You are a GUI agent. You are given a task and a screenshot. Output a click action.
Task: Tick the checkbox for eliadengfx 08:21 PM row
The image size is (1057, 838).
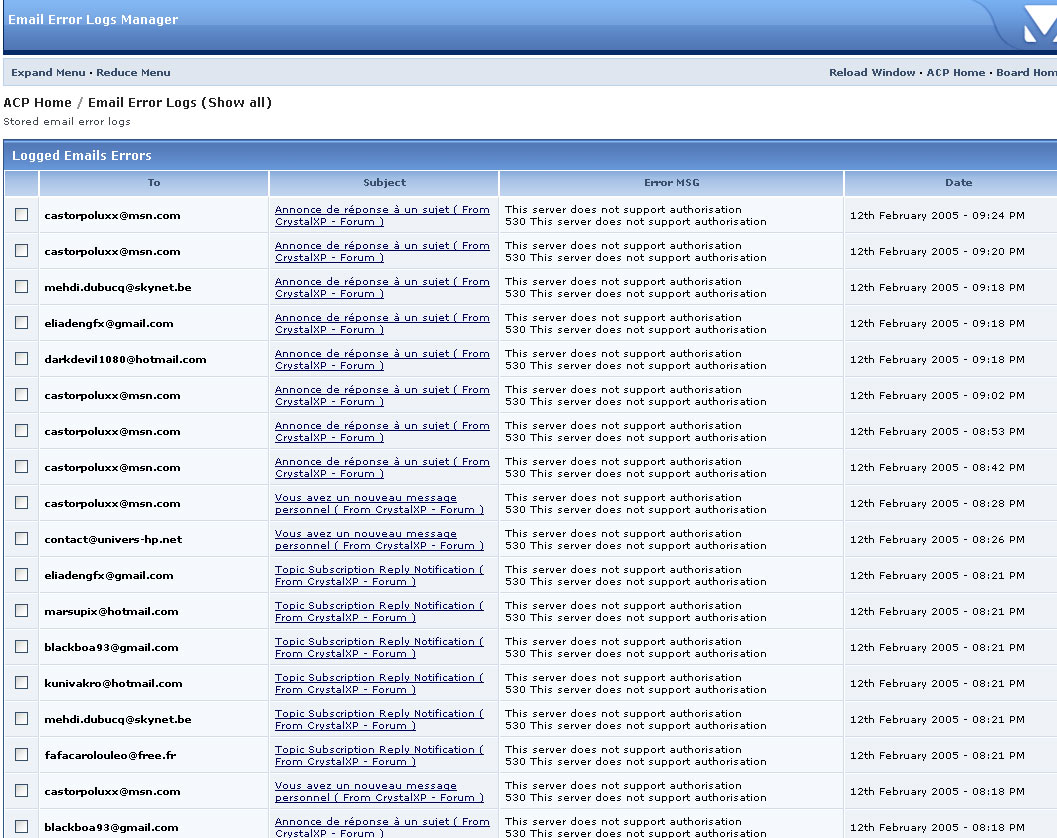(22, 574)
